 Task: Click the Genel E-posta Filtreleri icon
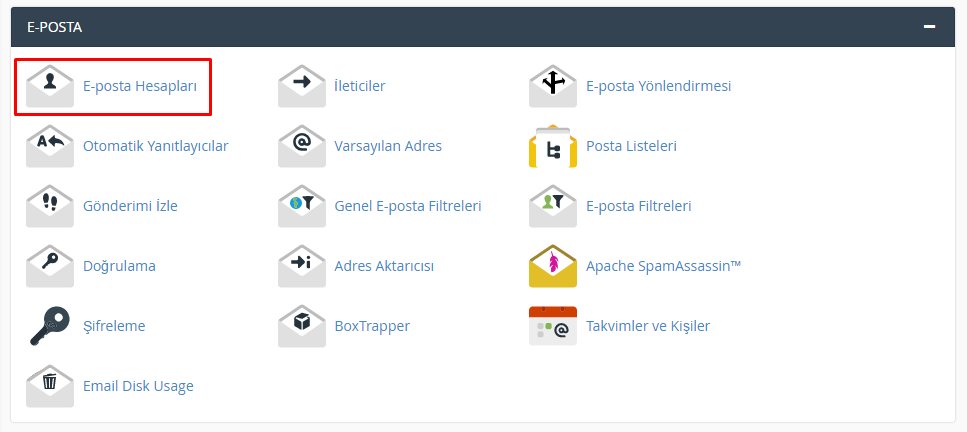tap(302, 206)
